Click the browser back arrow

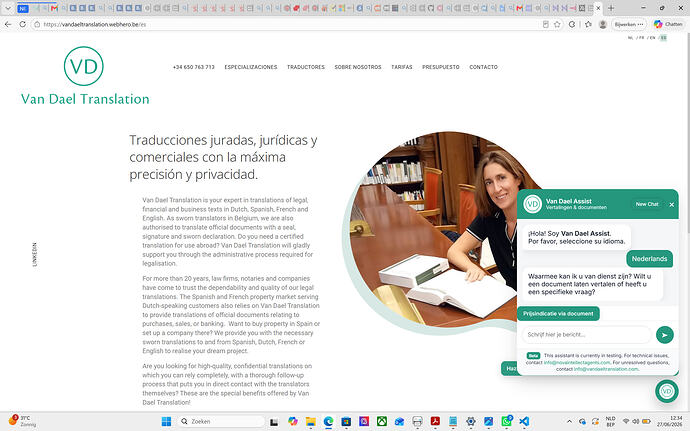pyautogui.click(x=8, y=25)
